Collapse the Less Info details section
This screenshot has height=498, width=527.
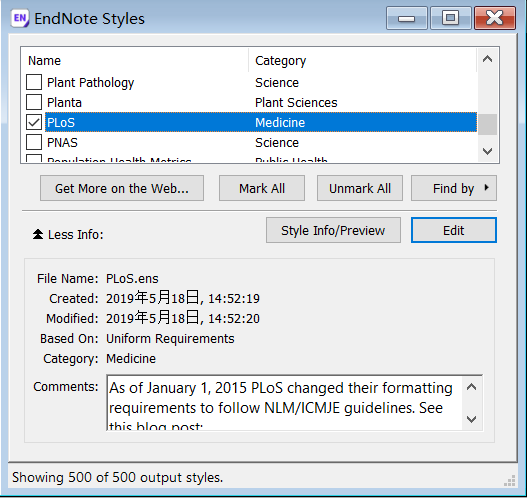(x=68, y=234)
